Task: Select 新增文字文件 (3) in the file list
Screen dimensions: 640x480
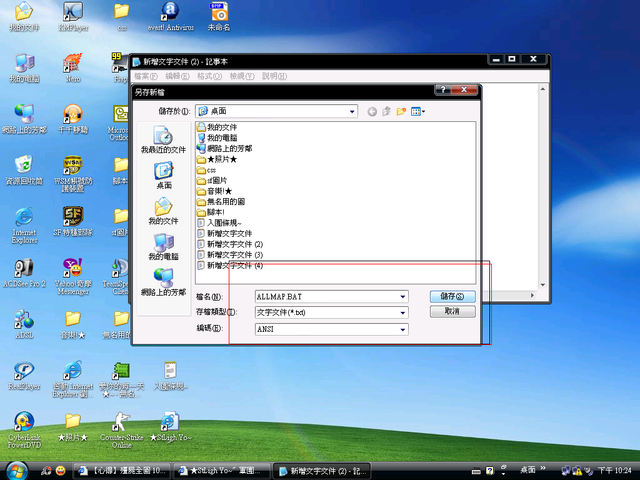Action: [x=234, y=255]
